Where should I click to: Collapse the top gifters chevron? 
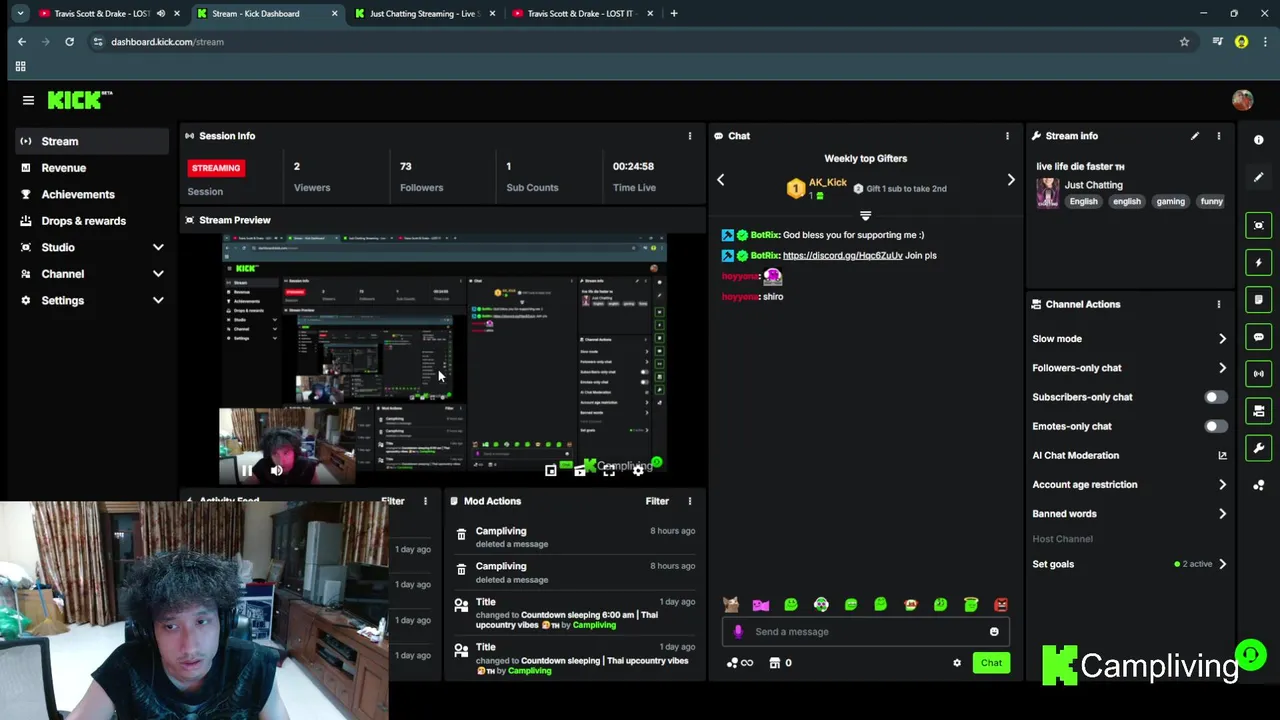coord(866,215)
